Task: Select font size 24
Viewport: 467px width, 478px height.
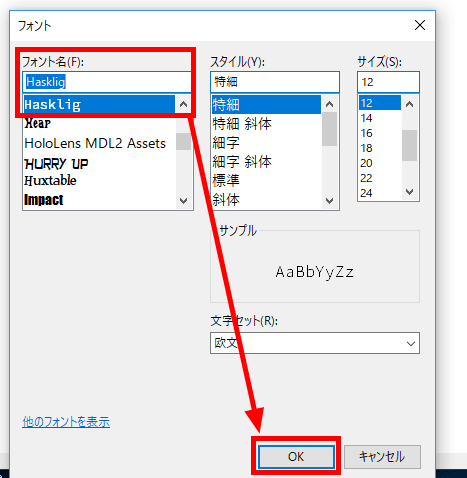Action: [366, 193]
